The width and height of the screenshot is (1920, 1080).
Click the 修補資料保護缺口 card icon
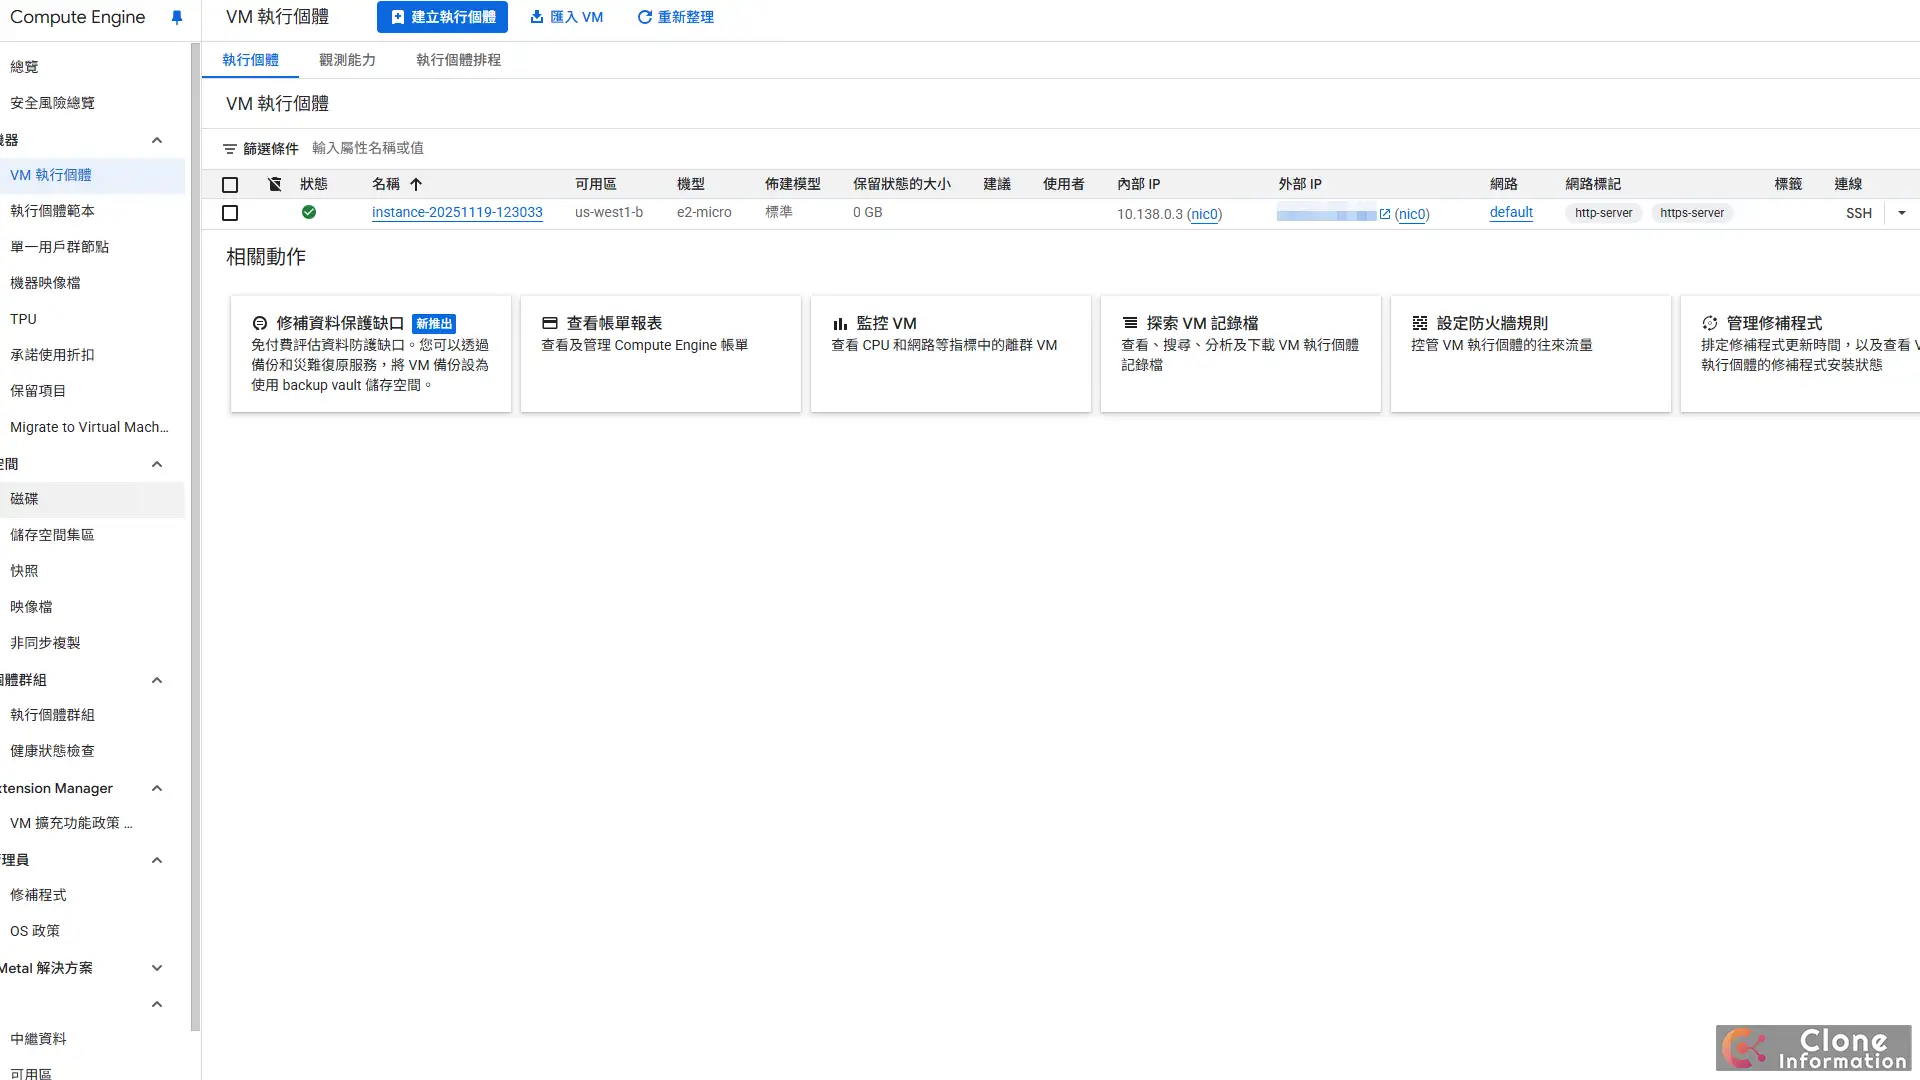pos(260,323)
